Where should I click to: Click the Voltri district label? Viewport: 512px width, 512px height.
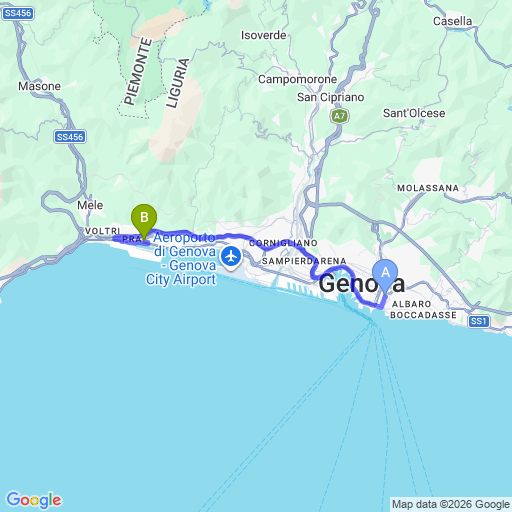pos(102,231)
